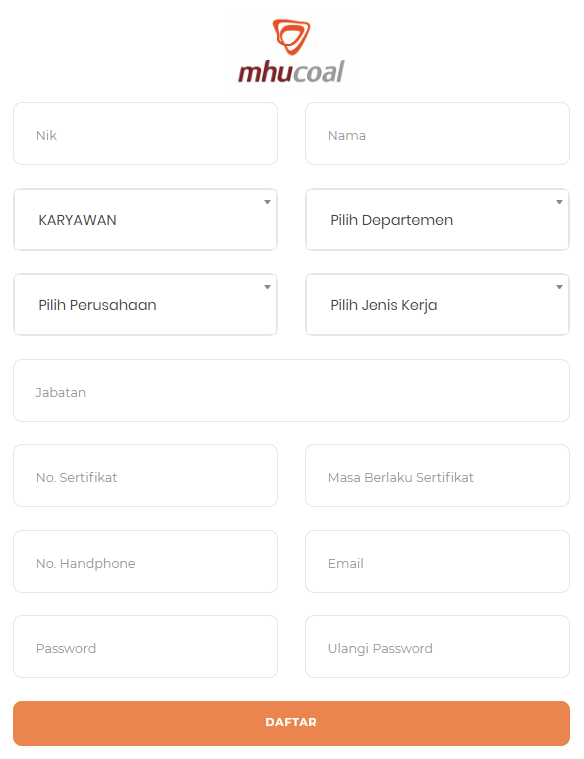Open the Pilih Jenis Kerja combo box
Screen dimensions: 584x759
[437, 304]
